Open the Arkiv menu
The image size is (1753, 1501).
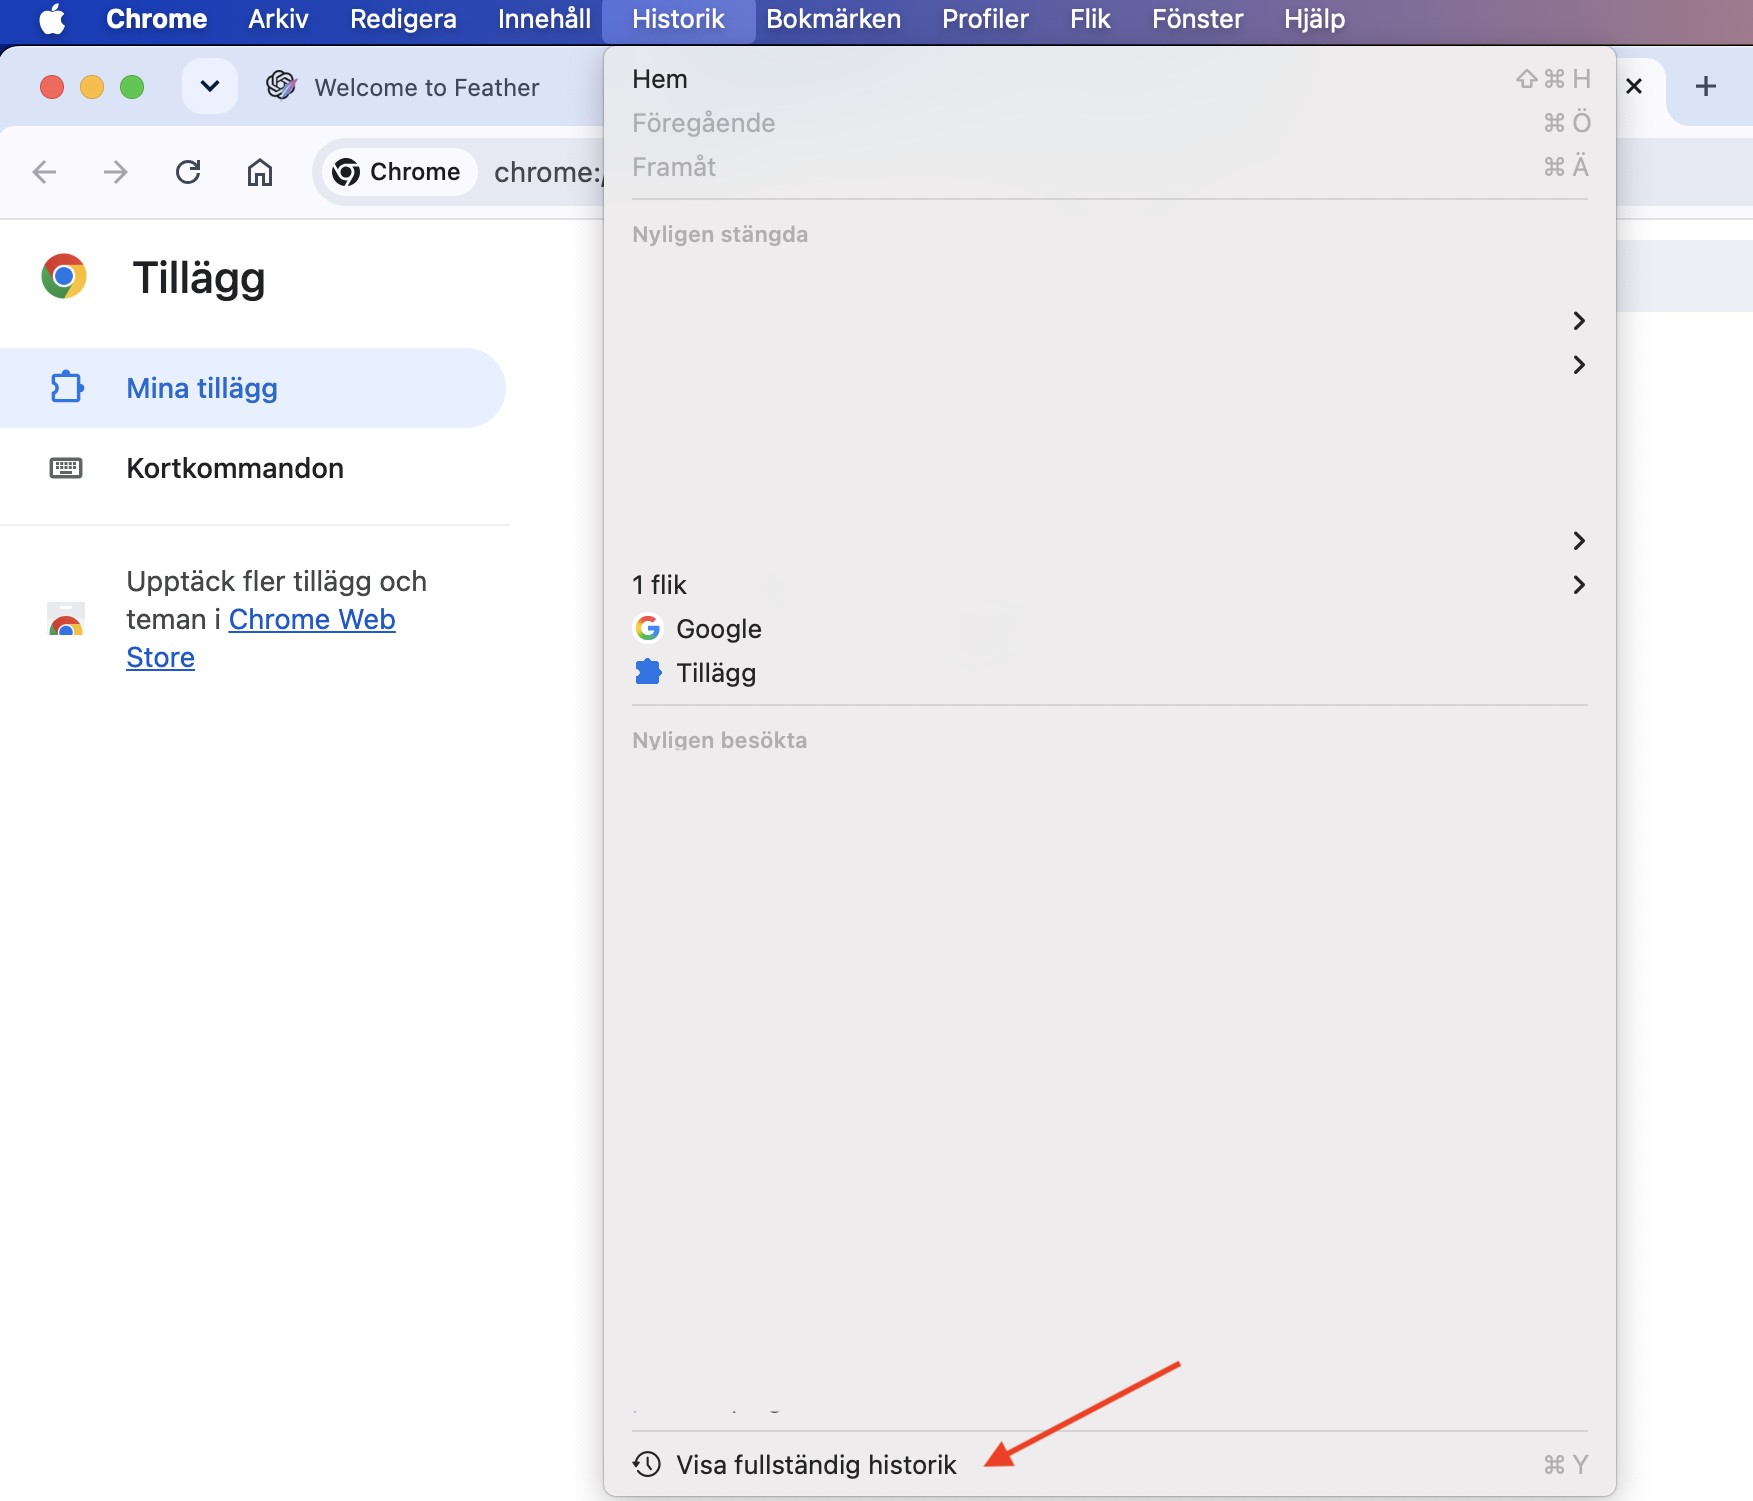pyautogui.click(x=278, y=19)
